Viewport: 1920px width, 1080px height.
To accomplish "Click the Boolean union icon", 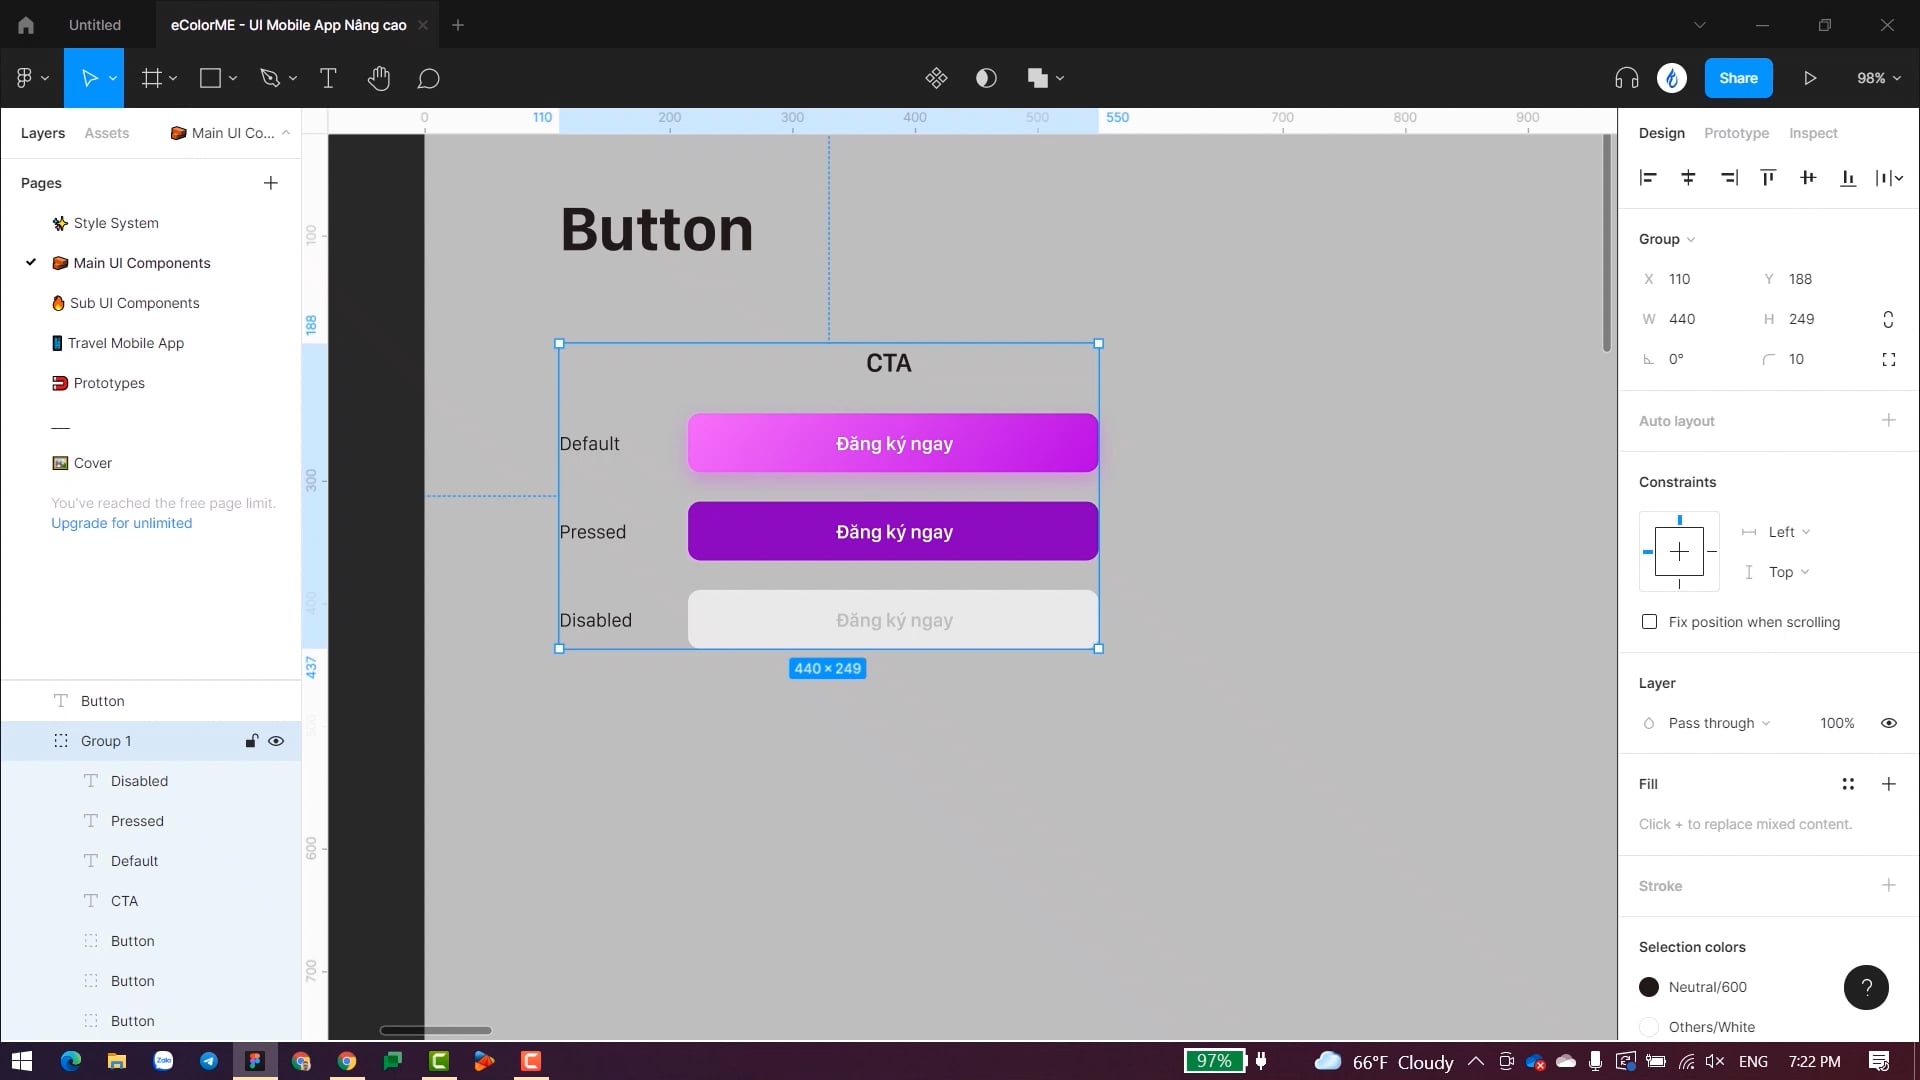I will [1038, 78].
